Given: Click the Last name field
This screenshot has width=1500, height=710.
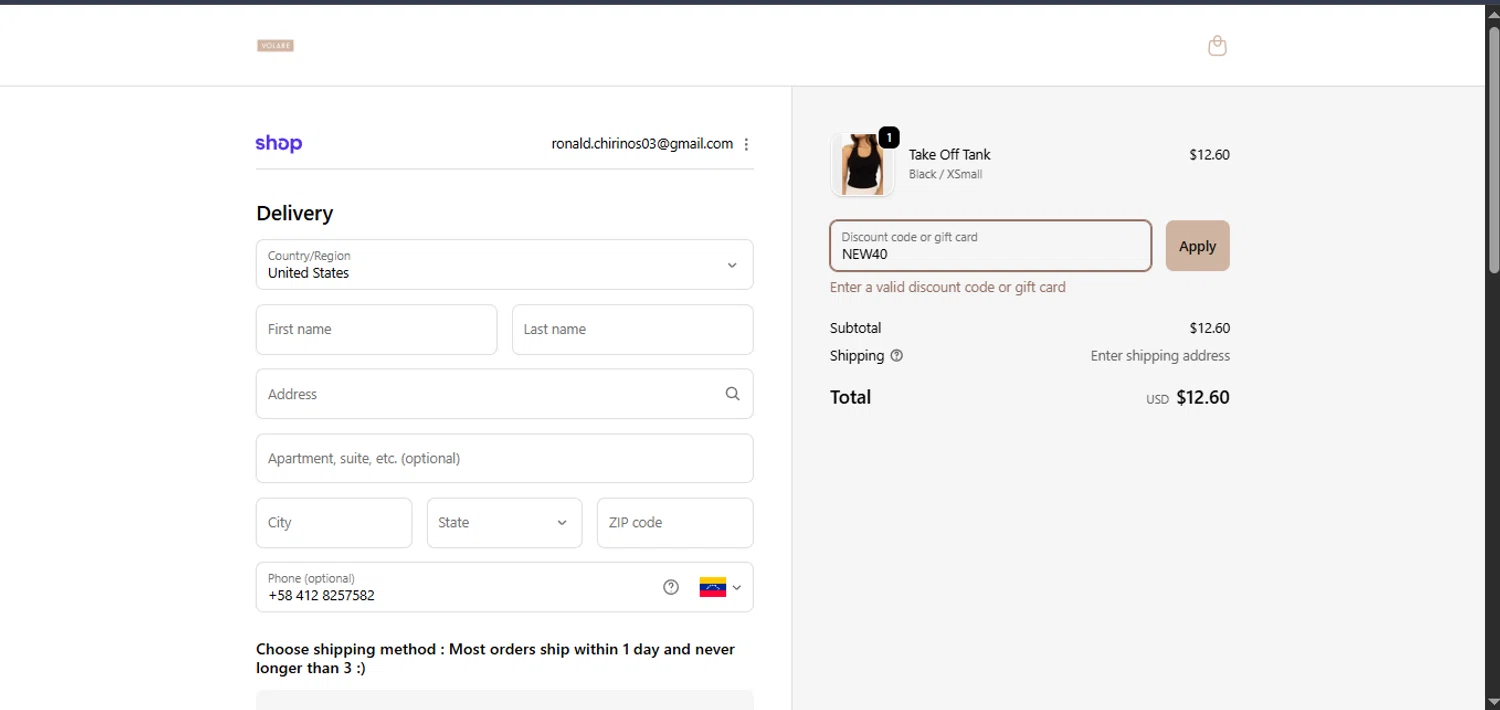Looking at the screenshot, I should 632,329.
